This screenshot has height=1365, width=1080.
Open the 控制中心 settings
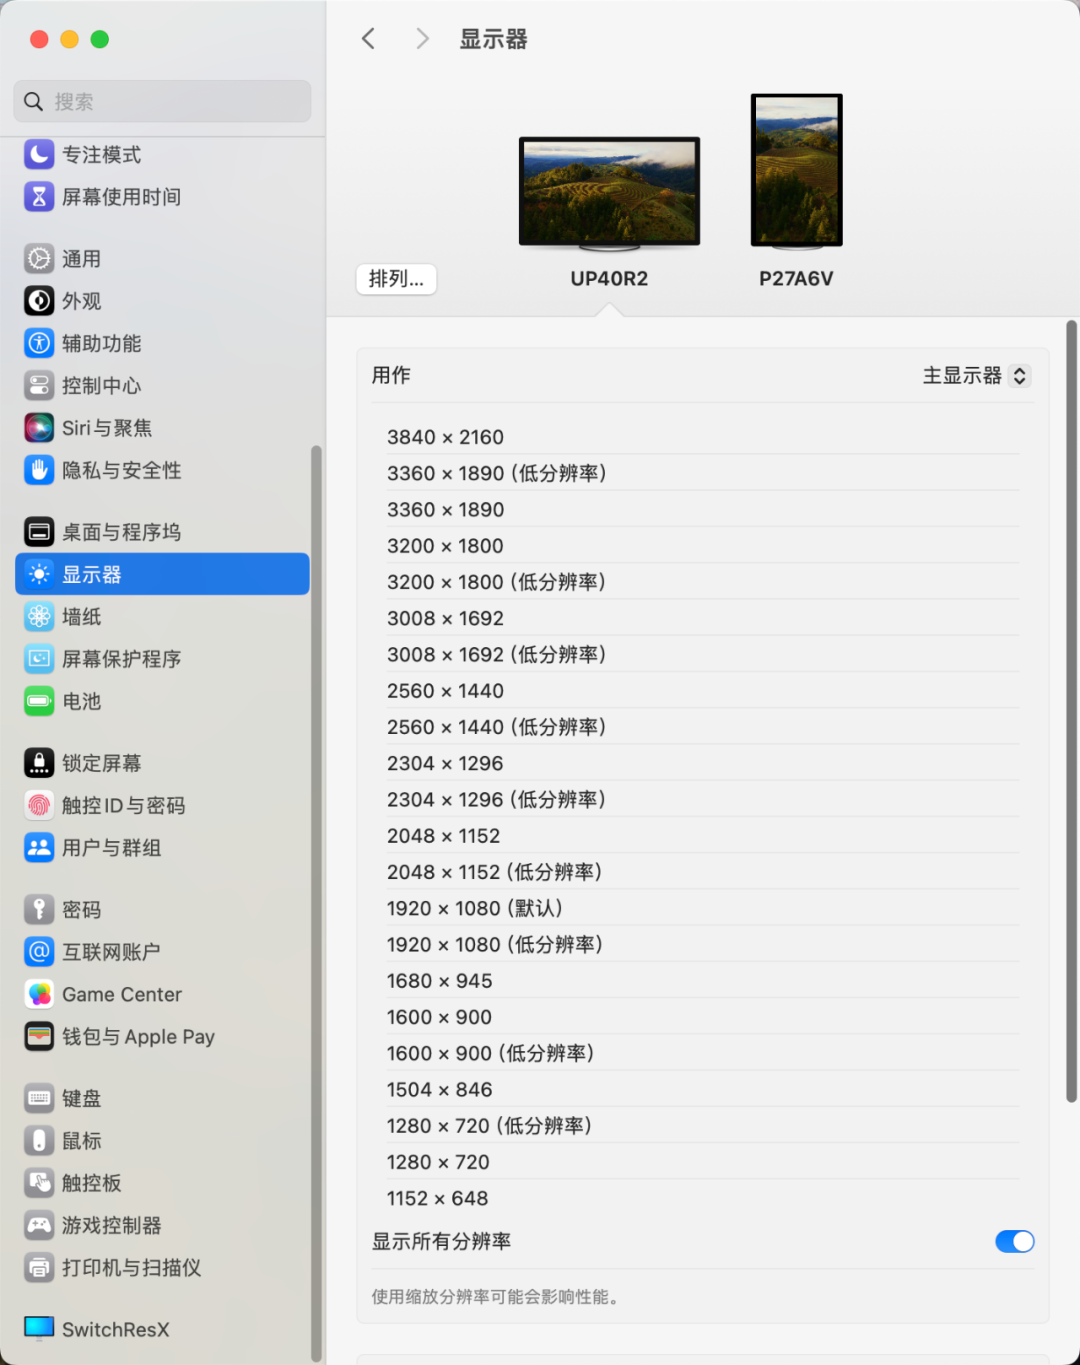click(99, 385)
